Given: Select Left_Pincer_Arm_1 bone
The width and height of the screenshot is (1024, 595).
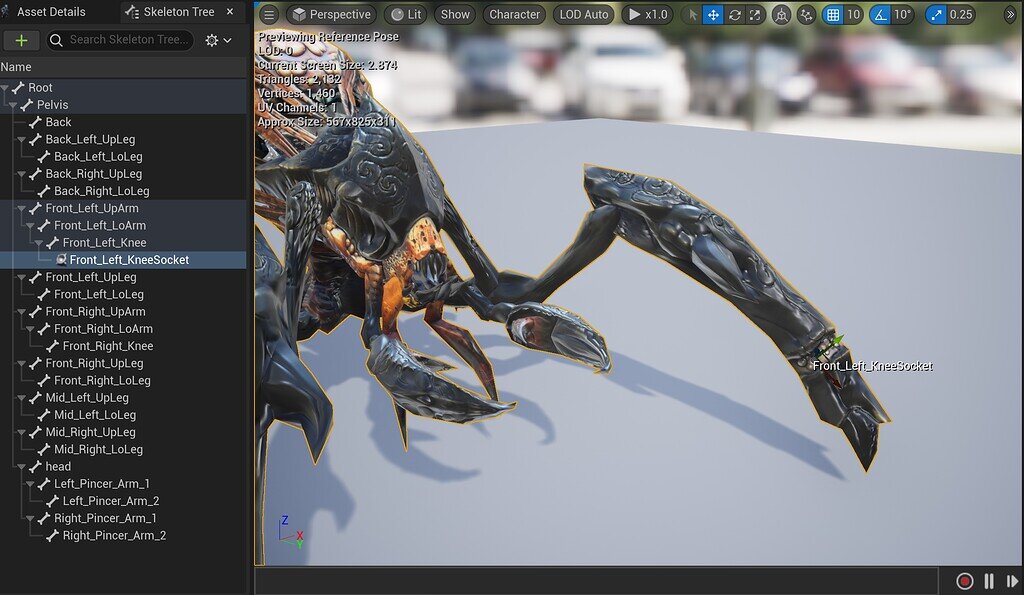Looking at the screenshot, I should (102, 484).
